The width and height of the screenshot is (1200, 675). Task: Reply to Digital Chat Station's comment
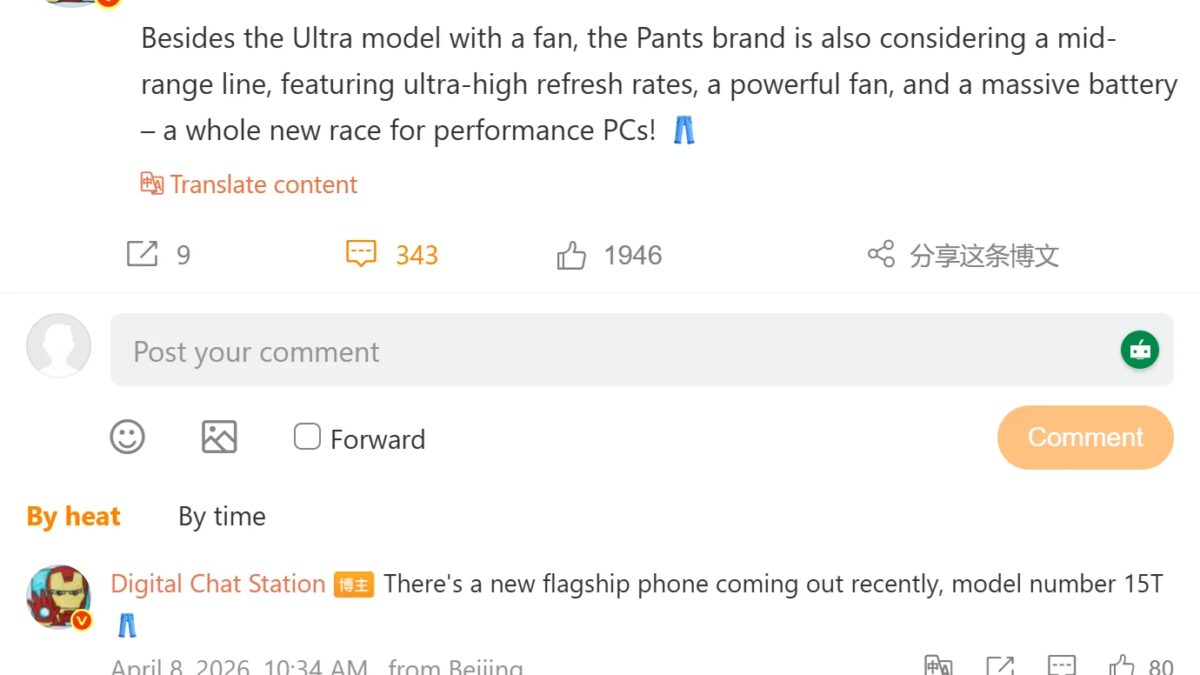(1061, 665)
